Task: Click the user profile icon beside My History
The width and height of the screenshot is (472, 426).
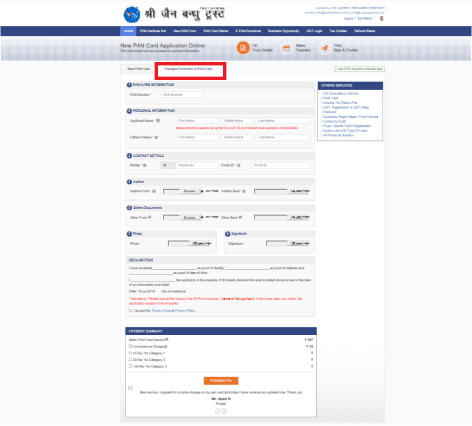Action: click(382, 18)
